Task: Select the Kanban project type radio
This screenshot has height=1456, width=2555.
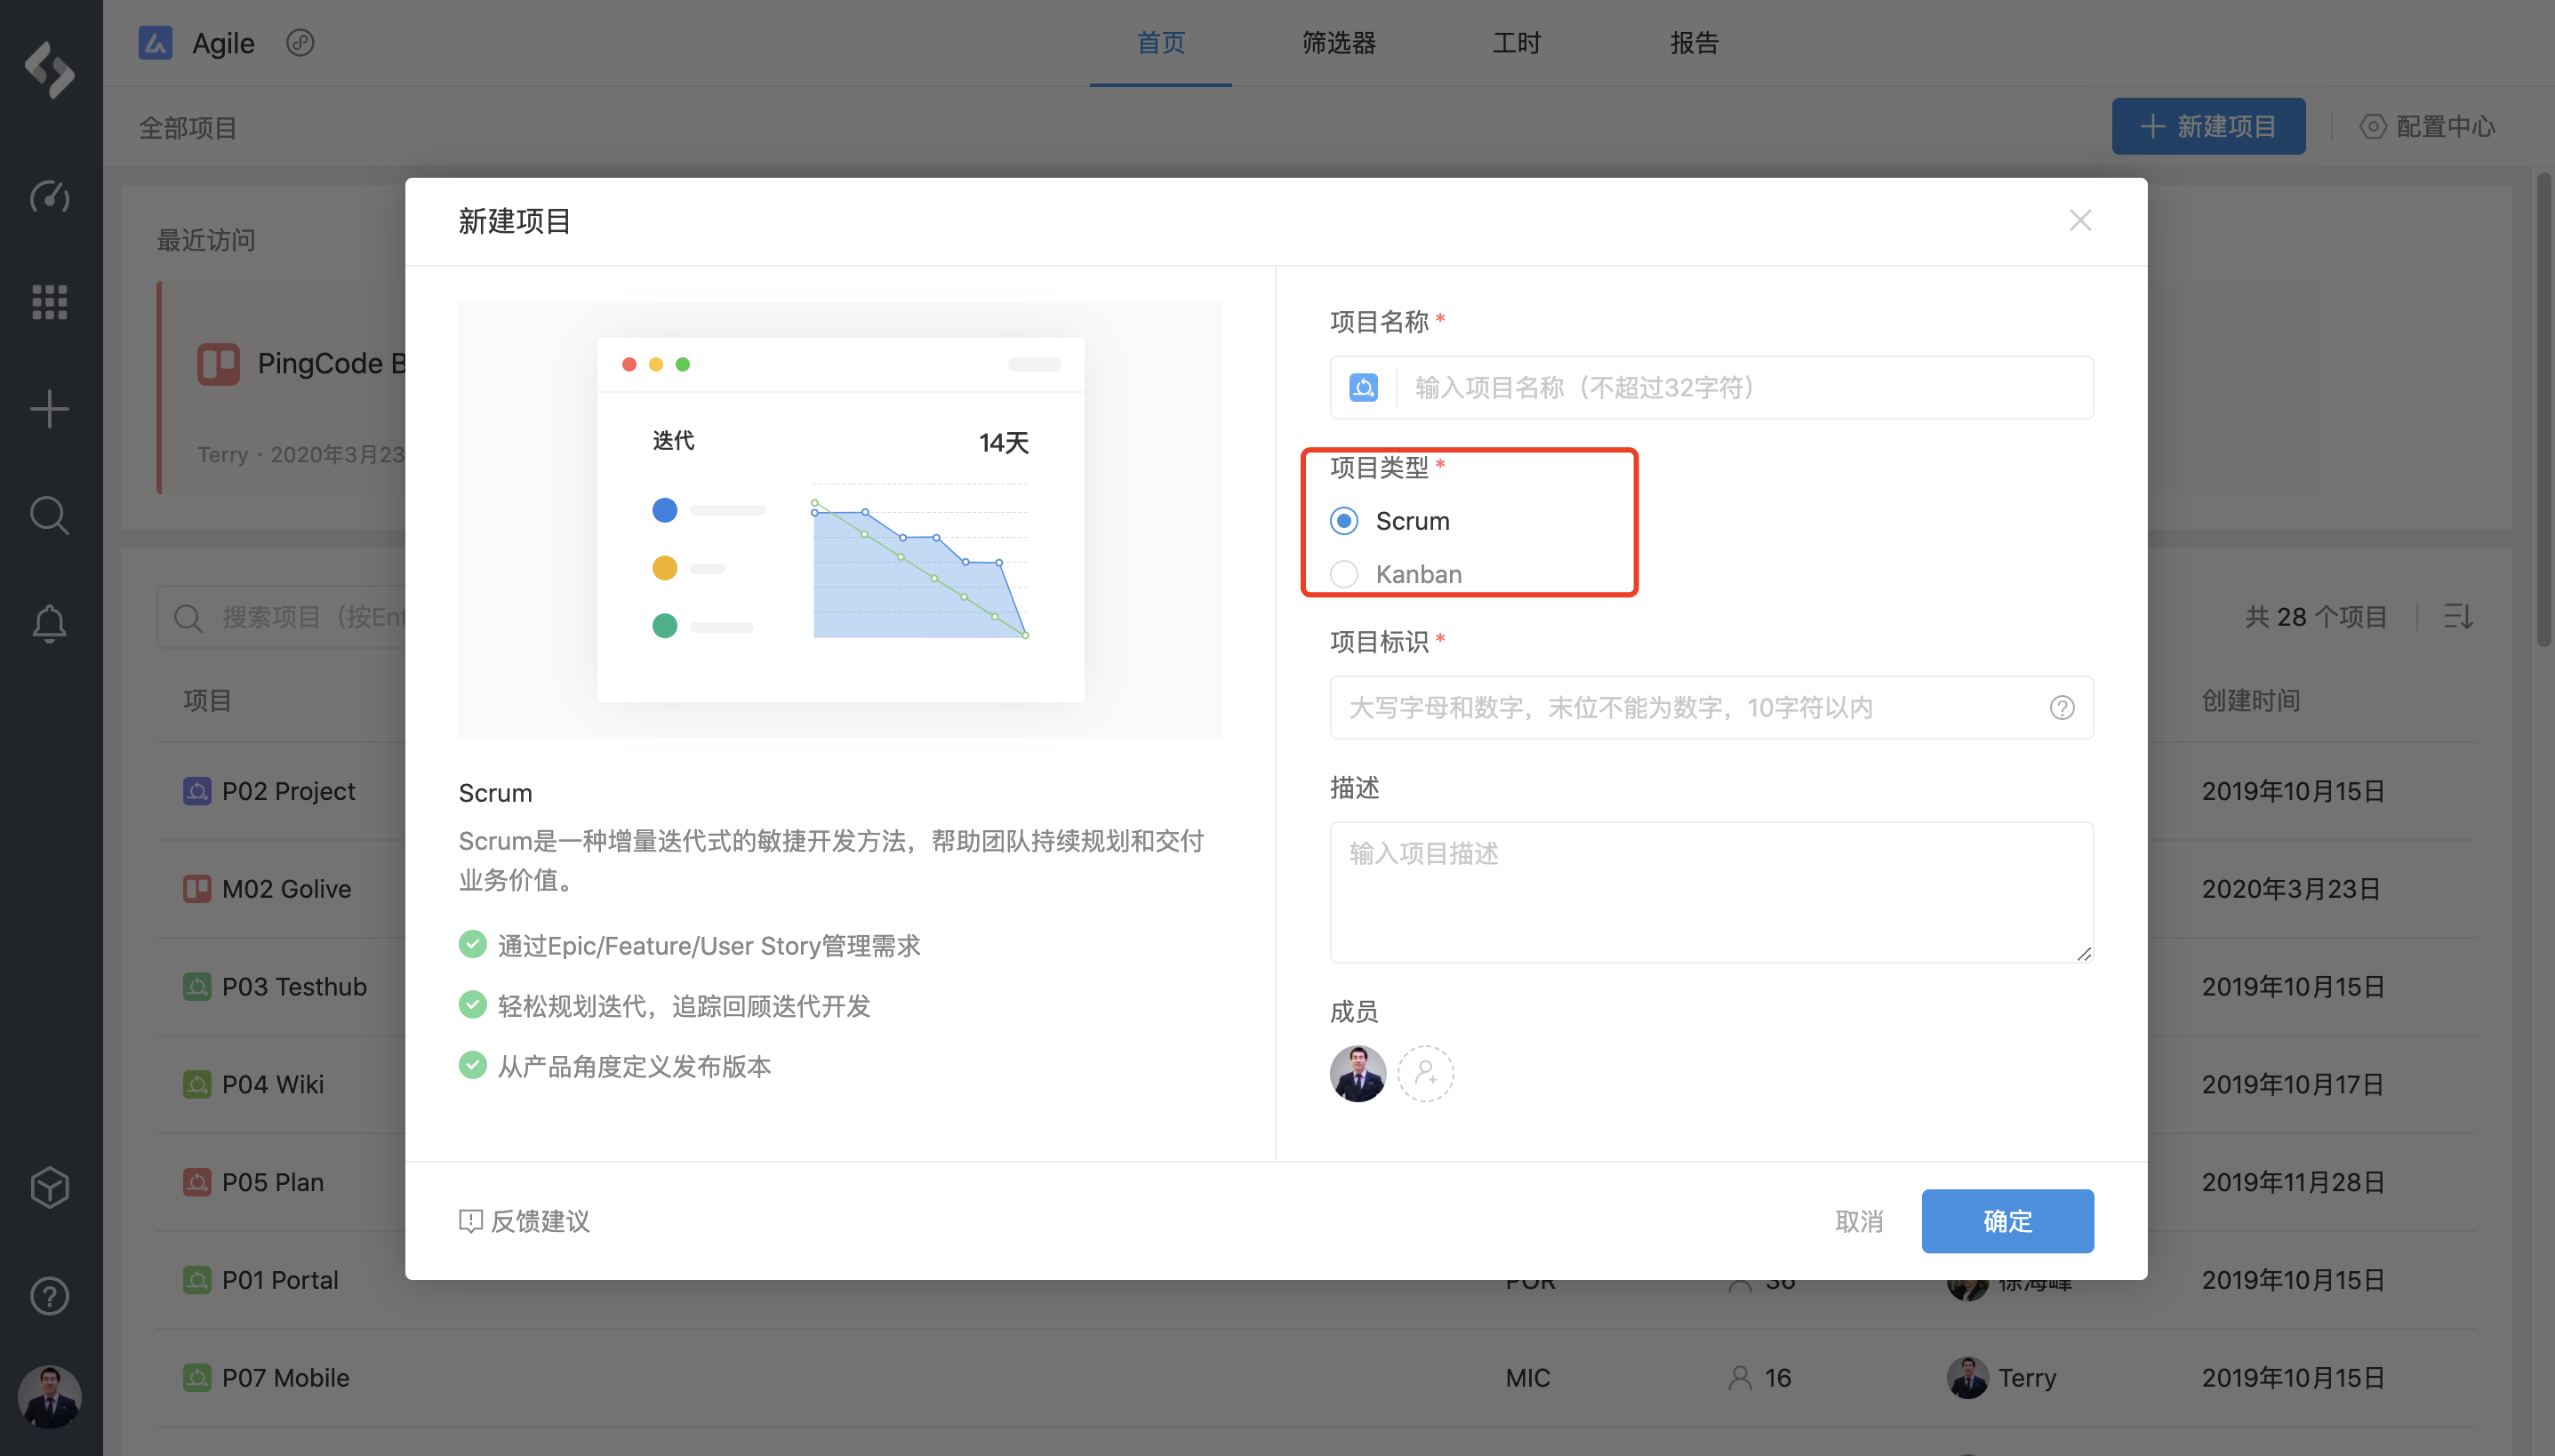Action: [x=1344, y=574]
